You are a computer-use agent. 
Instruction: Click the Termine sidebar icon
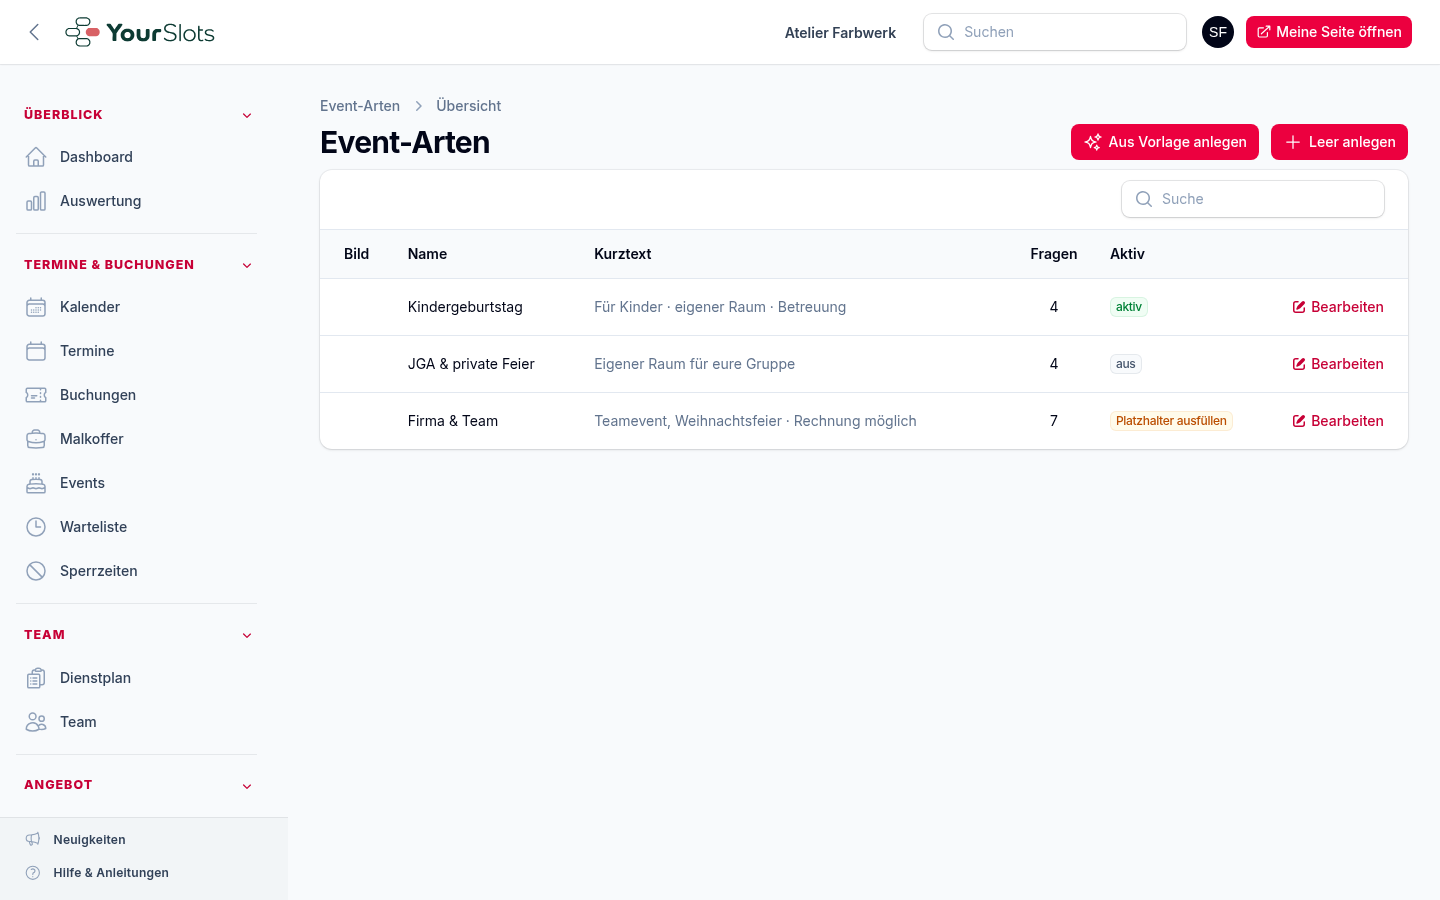coord(36,351)
